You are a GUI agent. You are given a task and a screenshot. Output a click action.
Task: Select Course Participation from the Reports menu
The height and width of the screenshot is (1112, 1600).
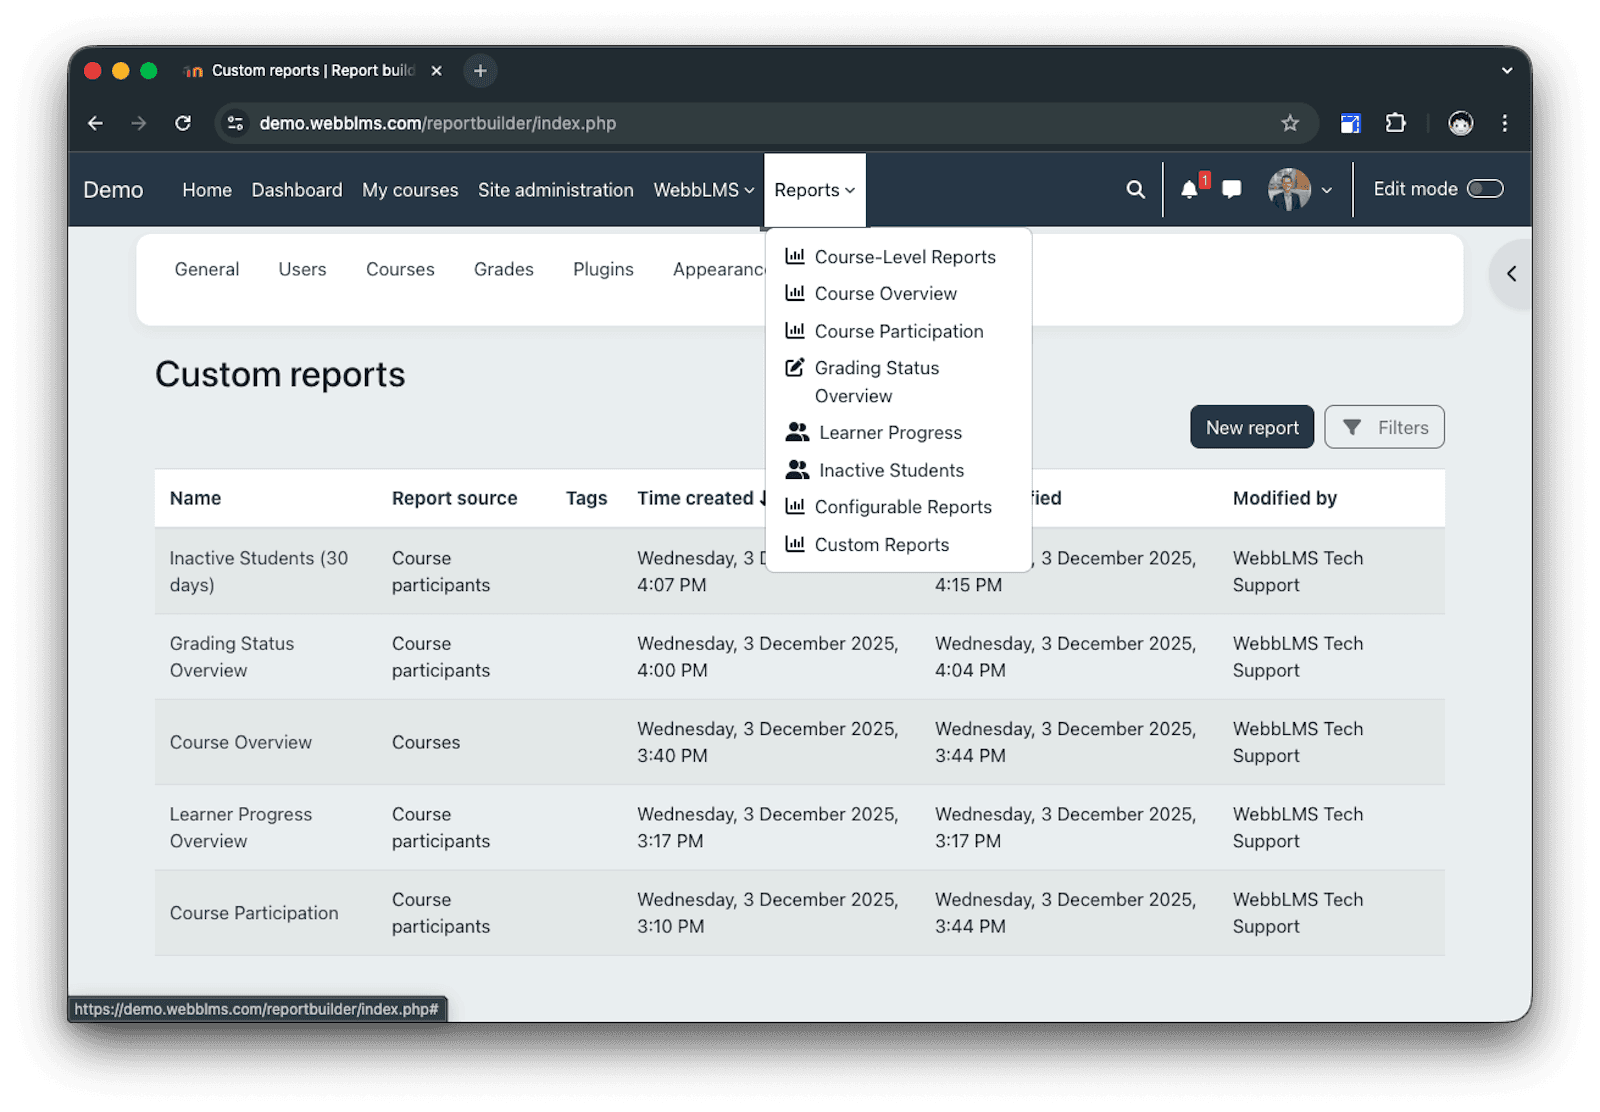point(899,331)
